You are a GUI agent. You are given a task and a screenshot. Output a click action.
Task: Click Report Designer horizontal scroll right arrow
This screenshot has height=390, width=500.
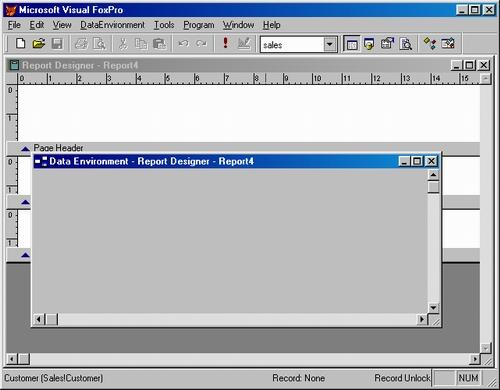pyautogui.click(x=475, y=359)
